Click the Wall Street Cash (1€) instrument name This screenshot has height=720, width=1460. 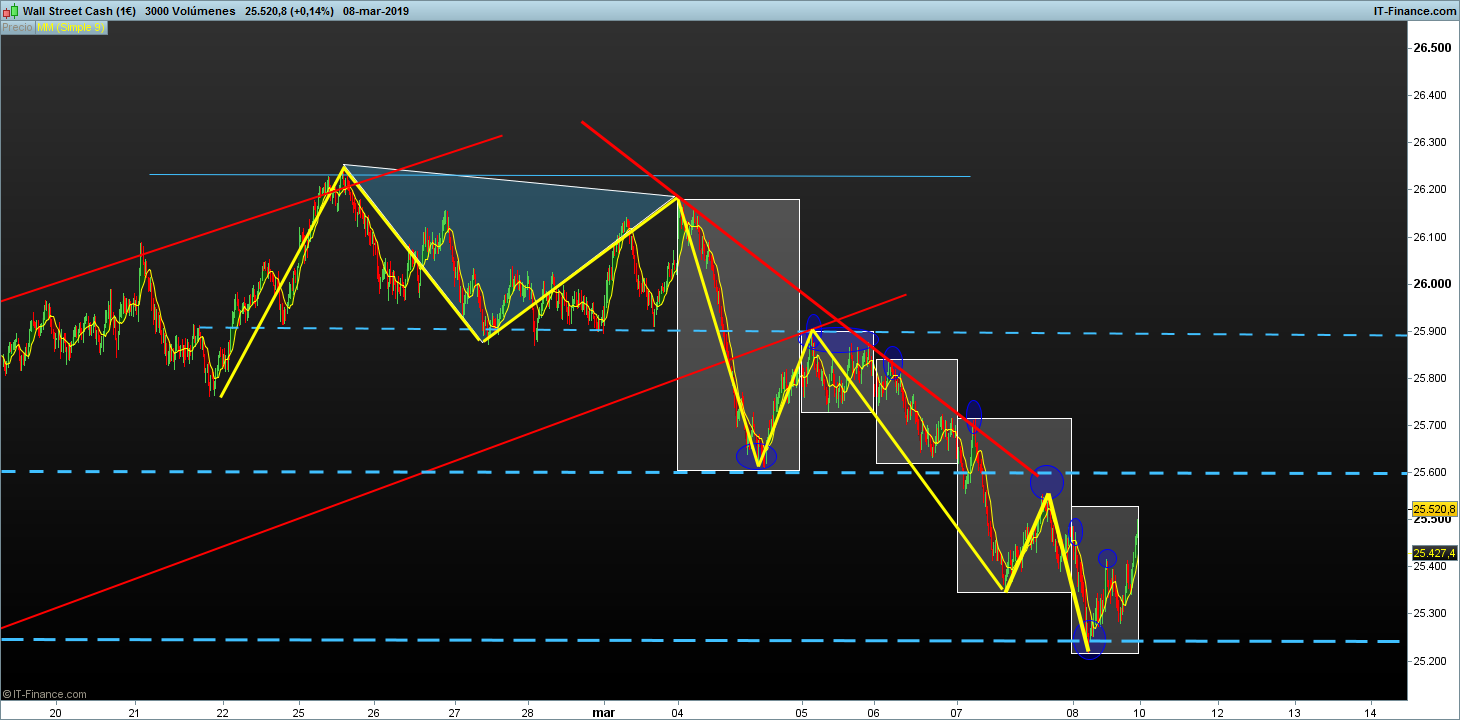click(80, 11)
